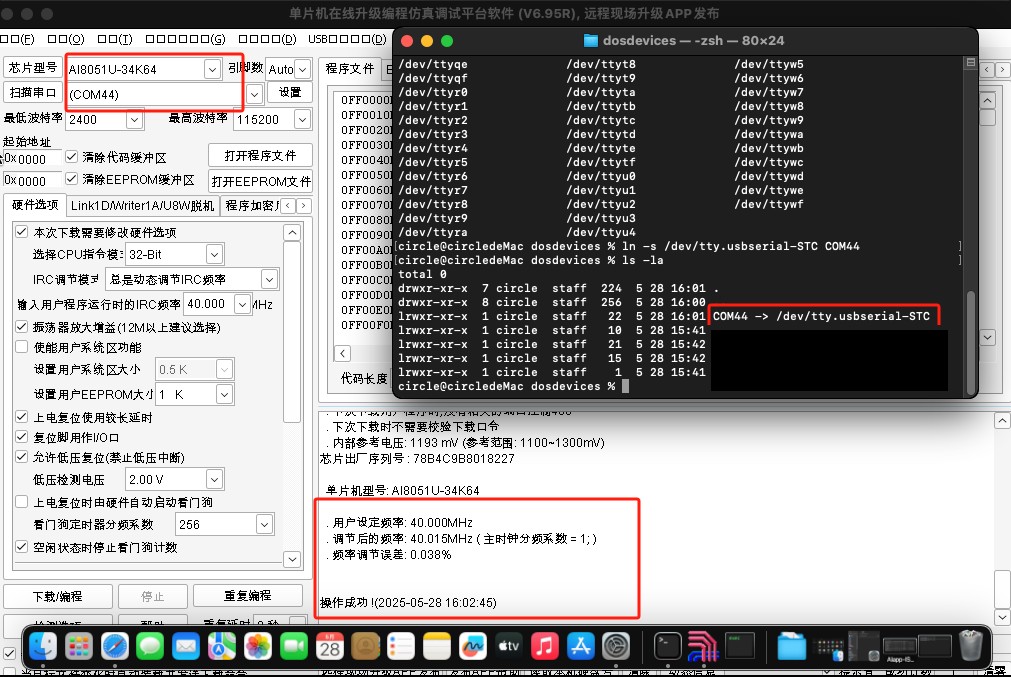Open 低压检测电压 2.00 V dropdown

(215, 479)
